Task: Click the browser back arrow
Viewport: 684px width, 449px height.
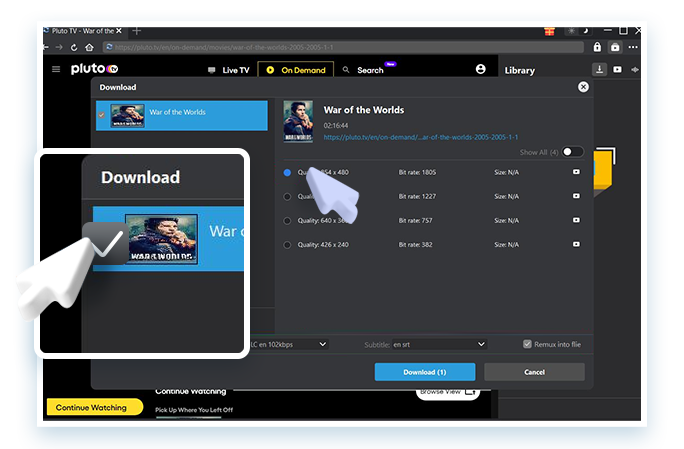Action: click(x=46, y=47)
